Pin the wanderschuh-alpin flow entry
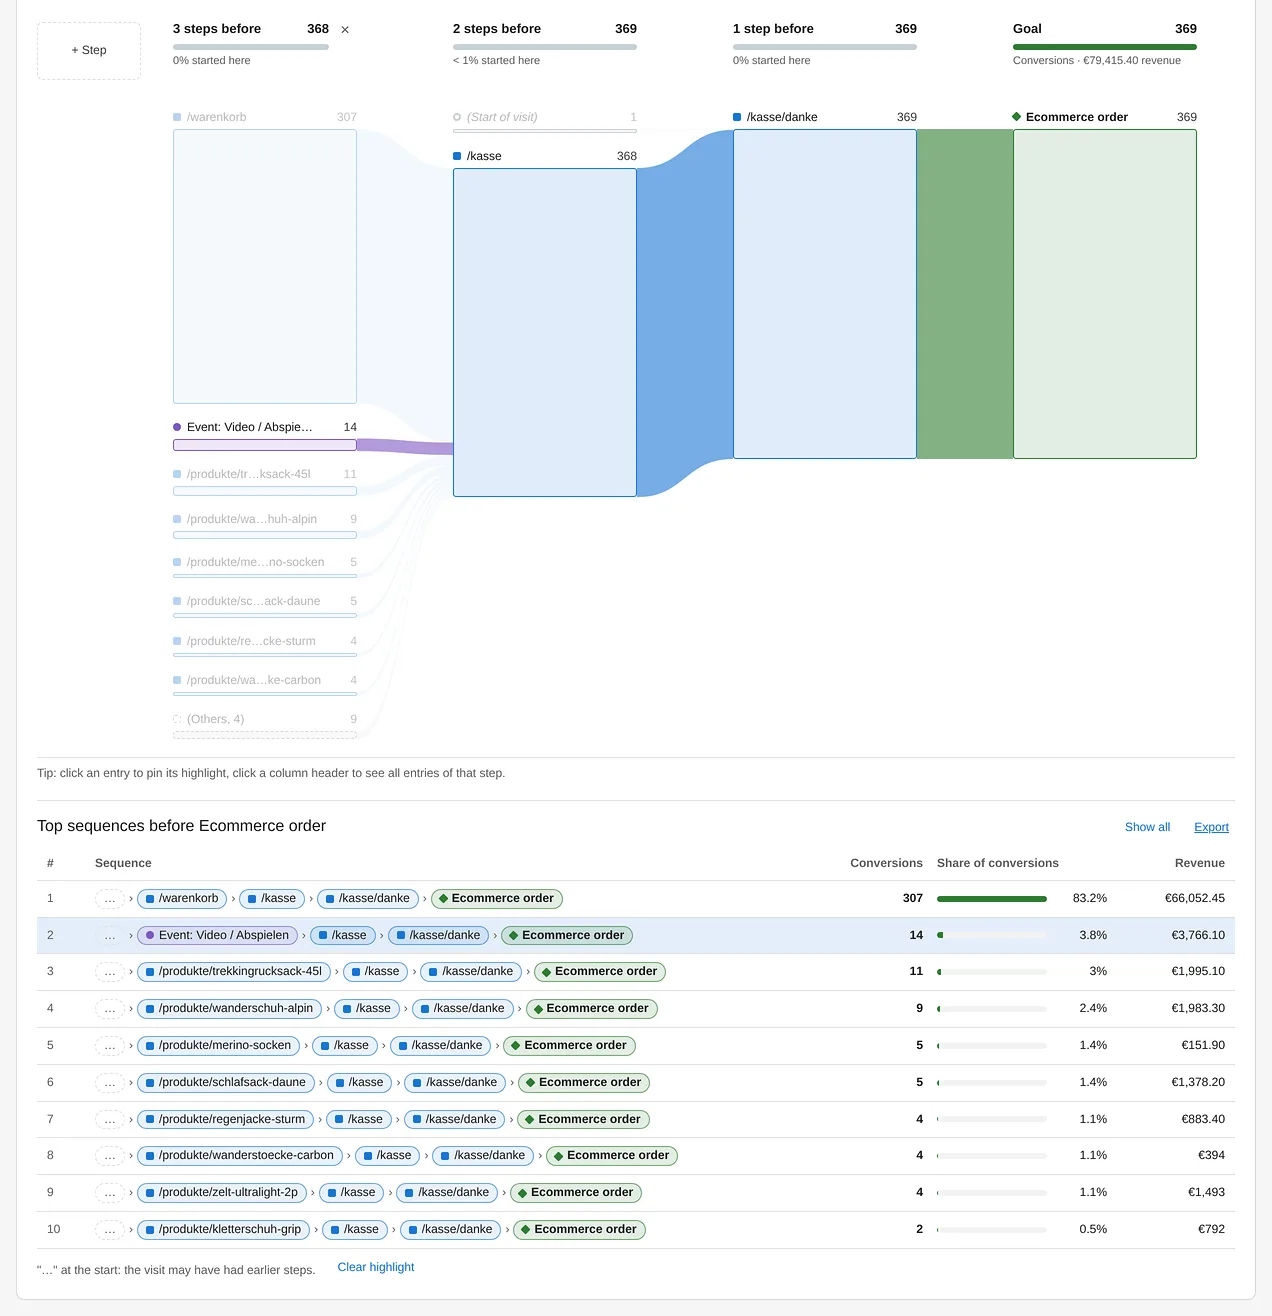Image resolution: width=1272 pixels, height=1316 pixels. 265,525
